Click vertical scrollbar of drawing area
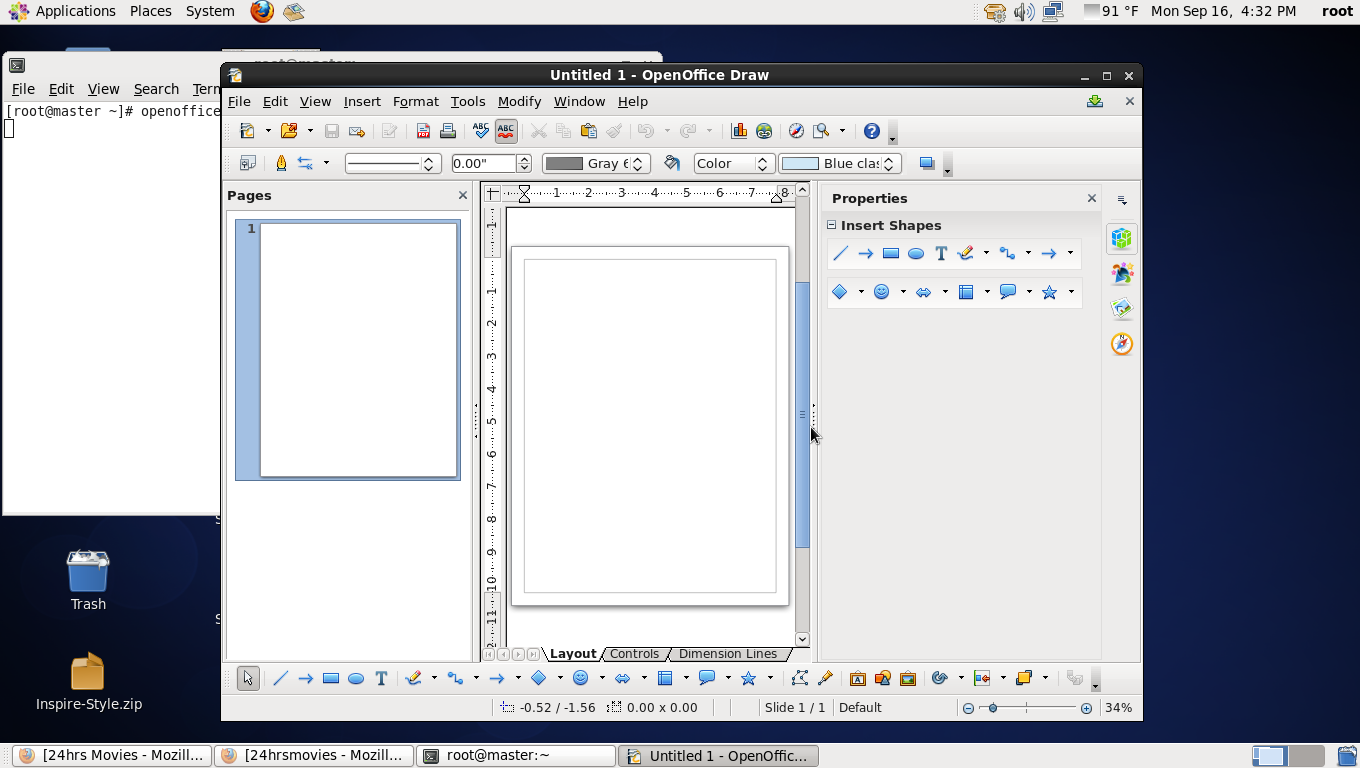This screenshot has width=1360, height=768. click(802, 414)
